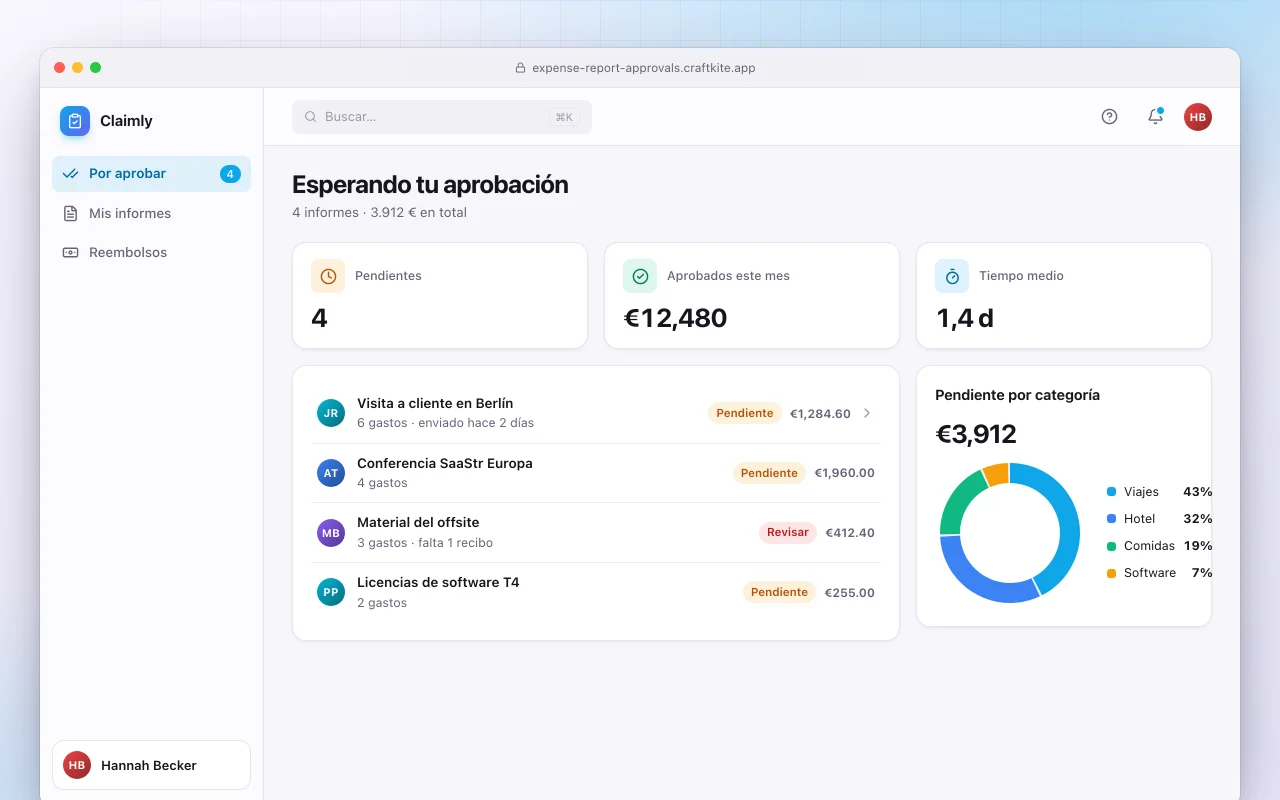The image size is (1280, 800).
Task: Click the search magnifier icon
Action: pyautogui.click(x=311, y=117)
